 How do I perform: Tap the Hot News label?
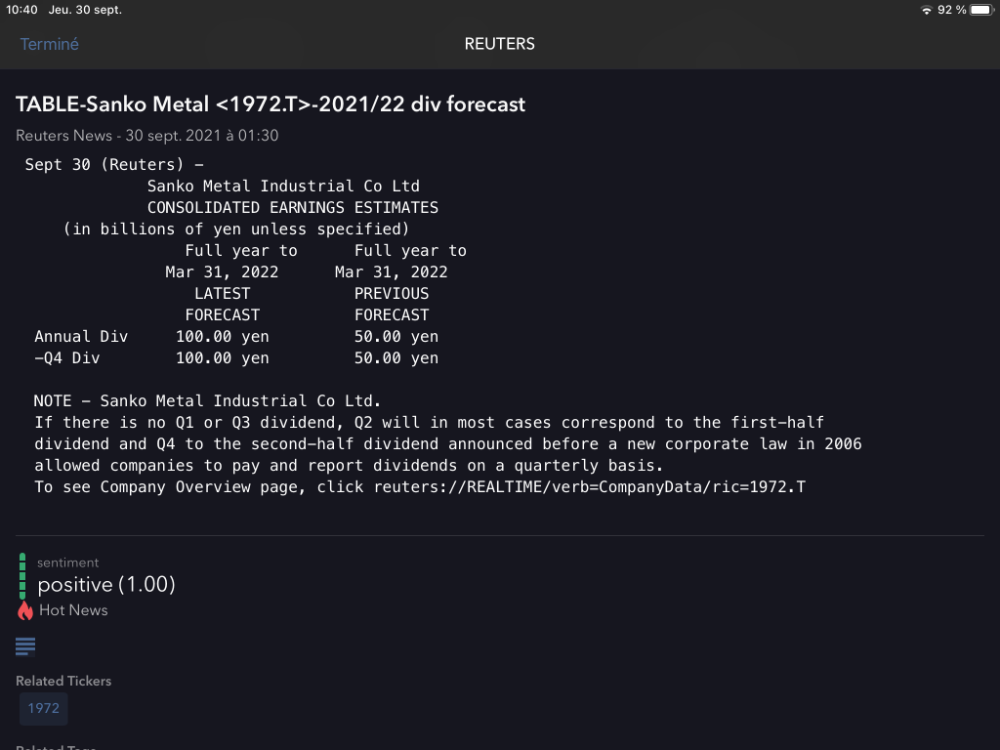click(73, 610)
